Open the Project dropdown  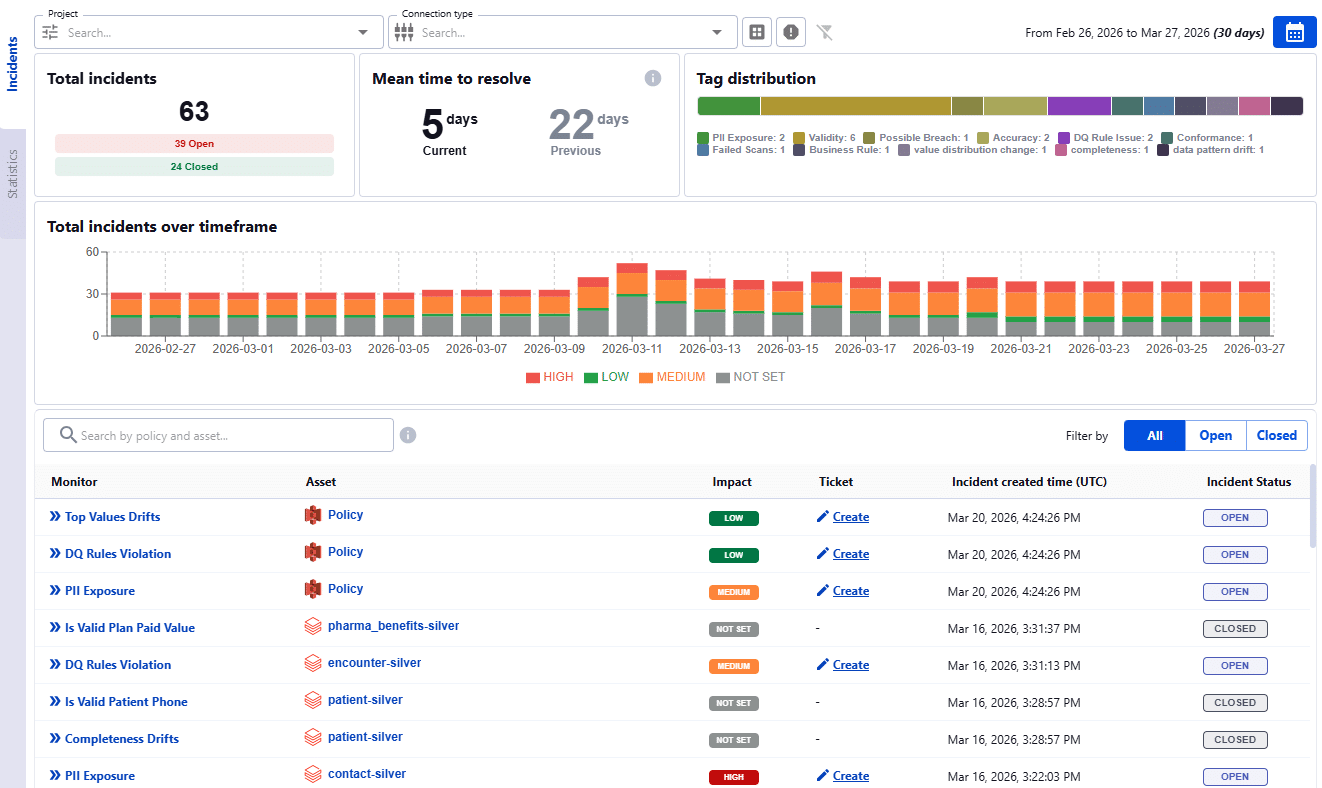(362, 31)
